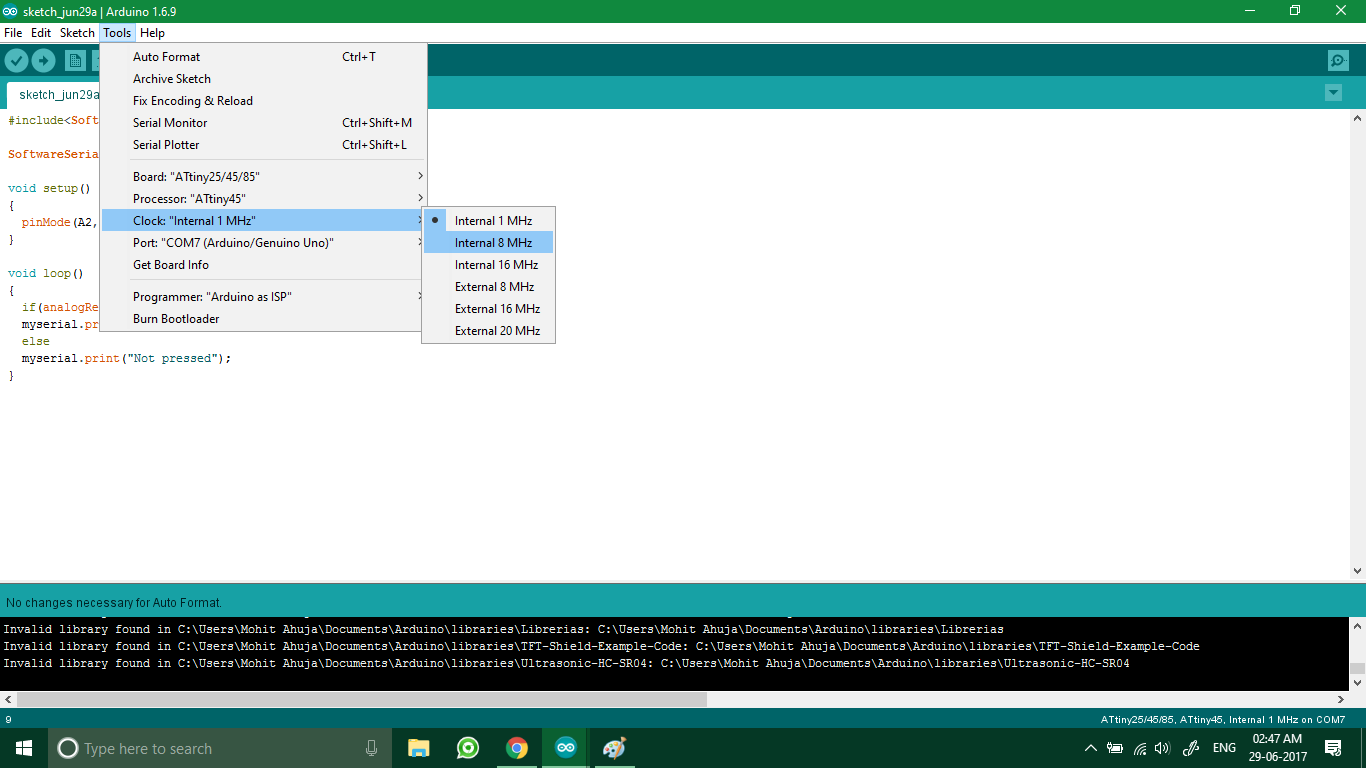
Task: Expand the Programmer Arduino as ISP submenu
Action: 264,296
